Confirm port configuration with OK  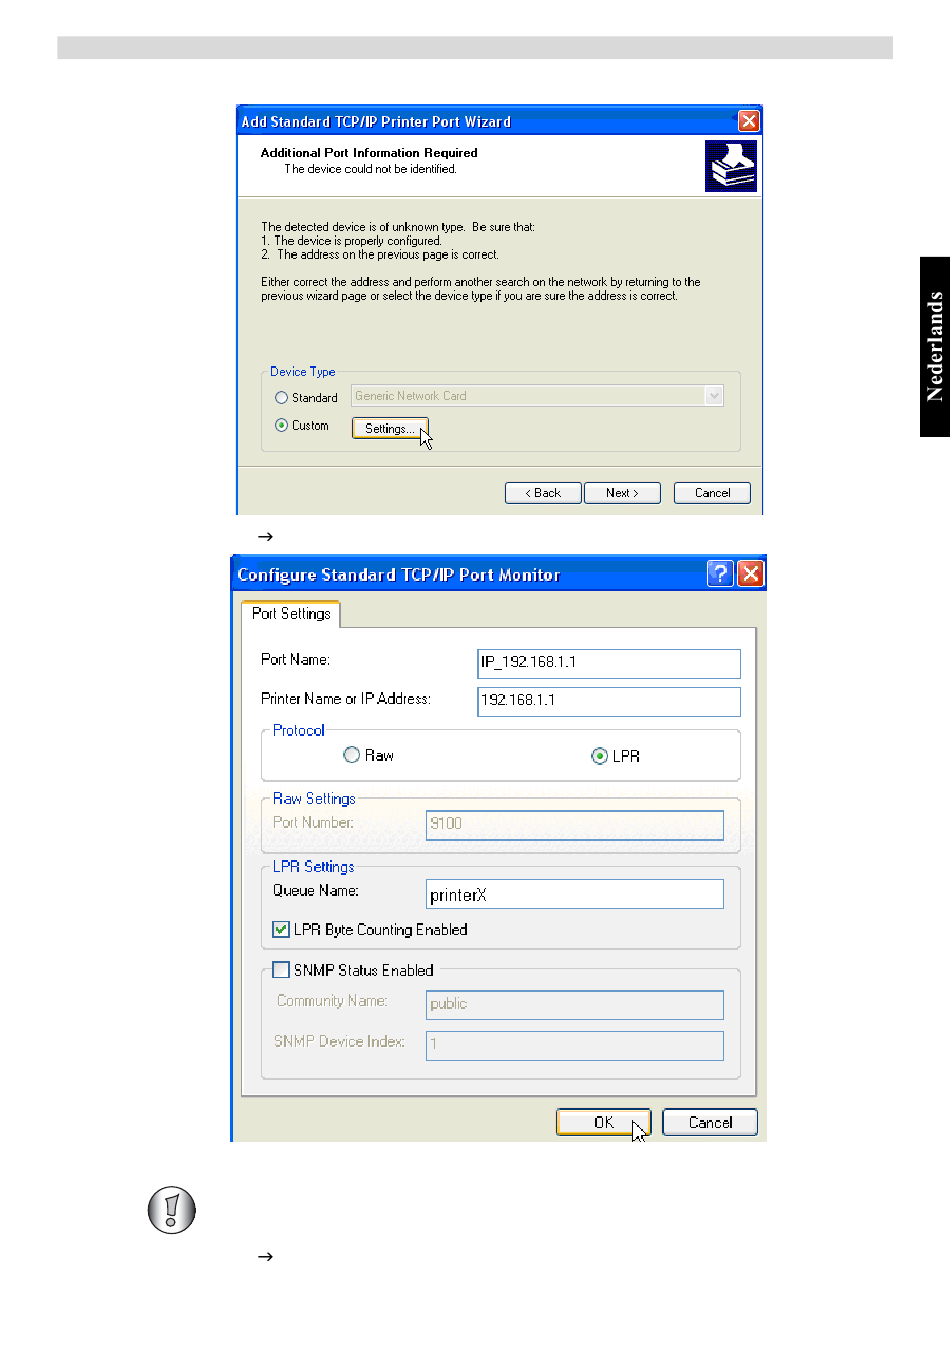coord(603,1122)
